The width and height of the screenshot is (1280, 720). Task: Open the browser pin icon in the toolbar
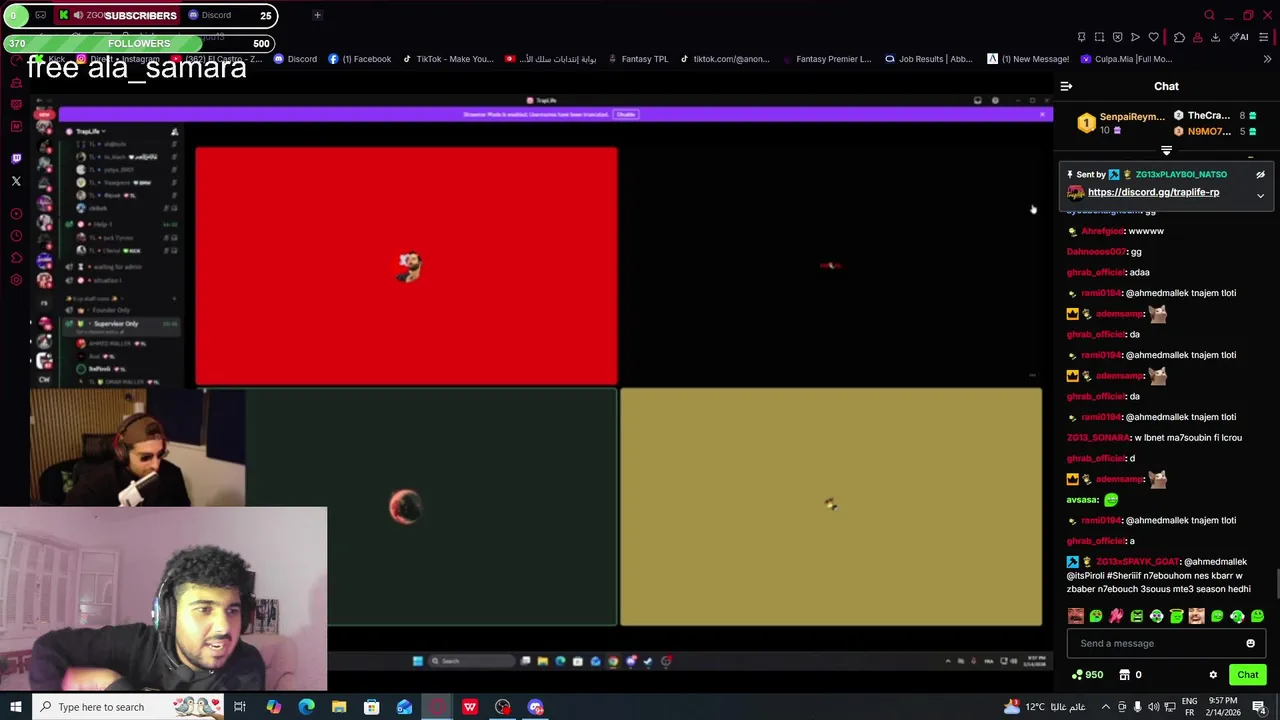[x=1081, y=37]
